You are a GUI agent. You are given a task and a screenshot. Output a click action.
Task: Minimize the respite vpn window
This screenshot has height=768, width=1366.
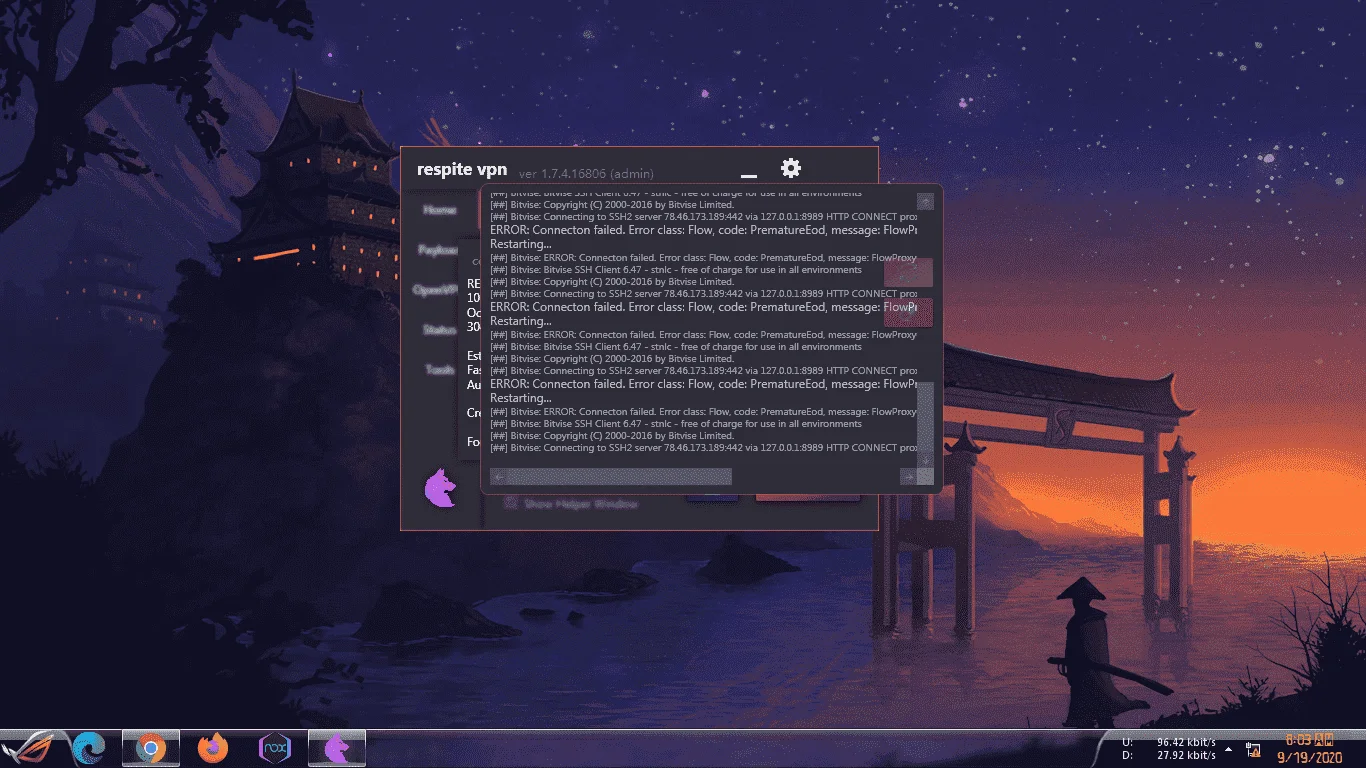click(x=748, y=177)
